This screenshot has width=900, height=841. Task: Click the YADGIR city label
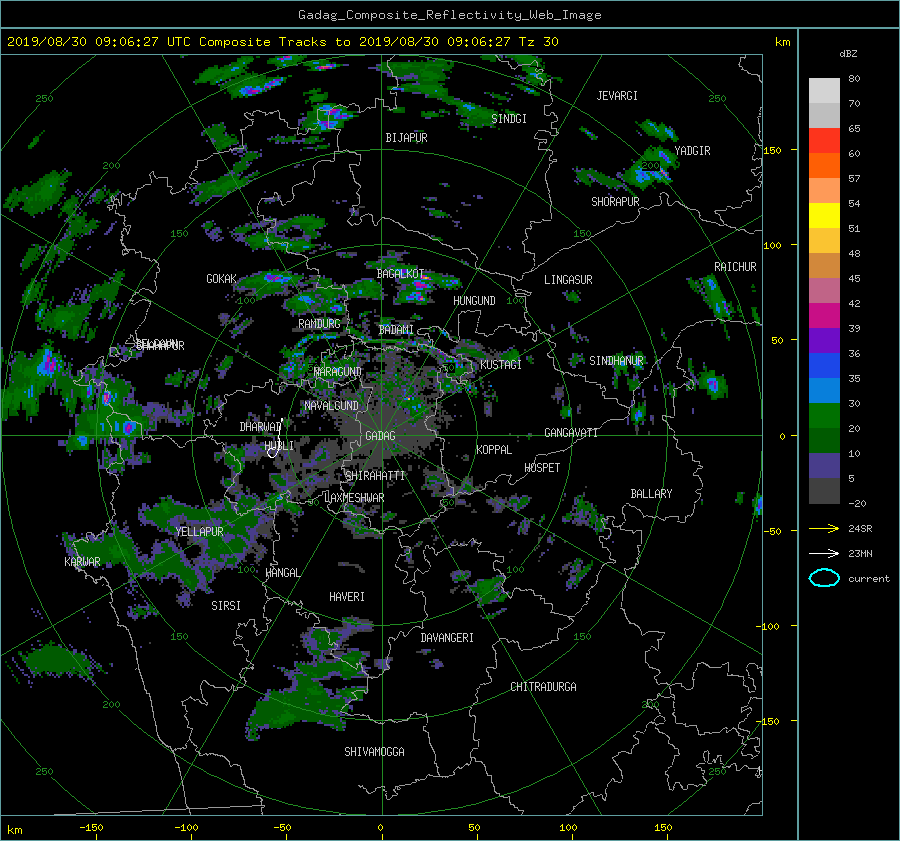[692, 151]
